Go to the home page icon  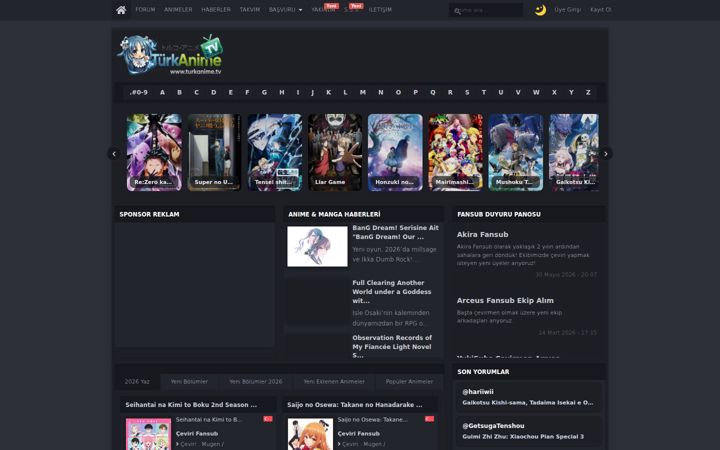point(121,10)
